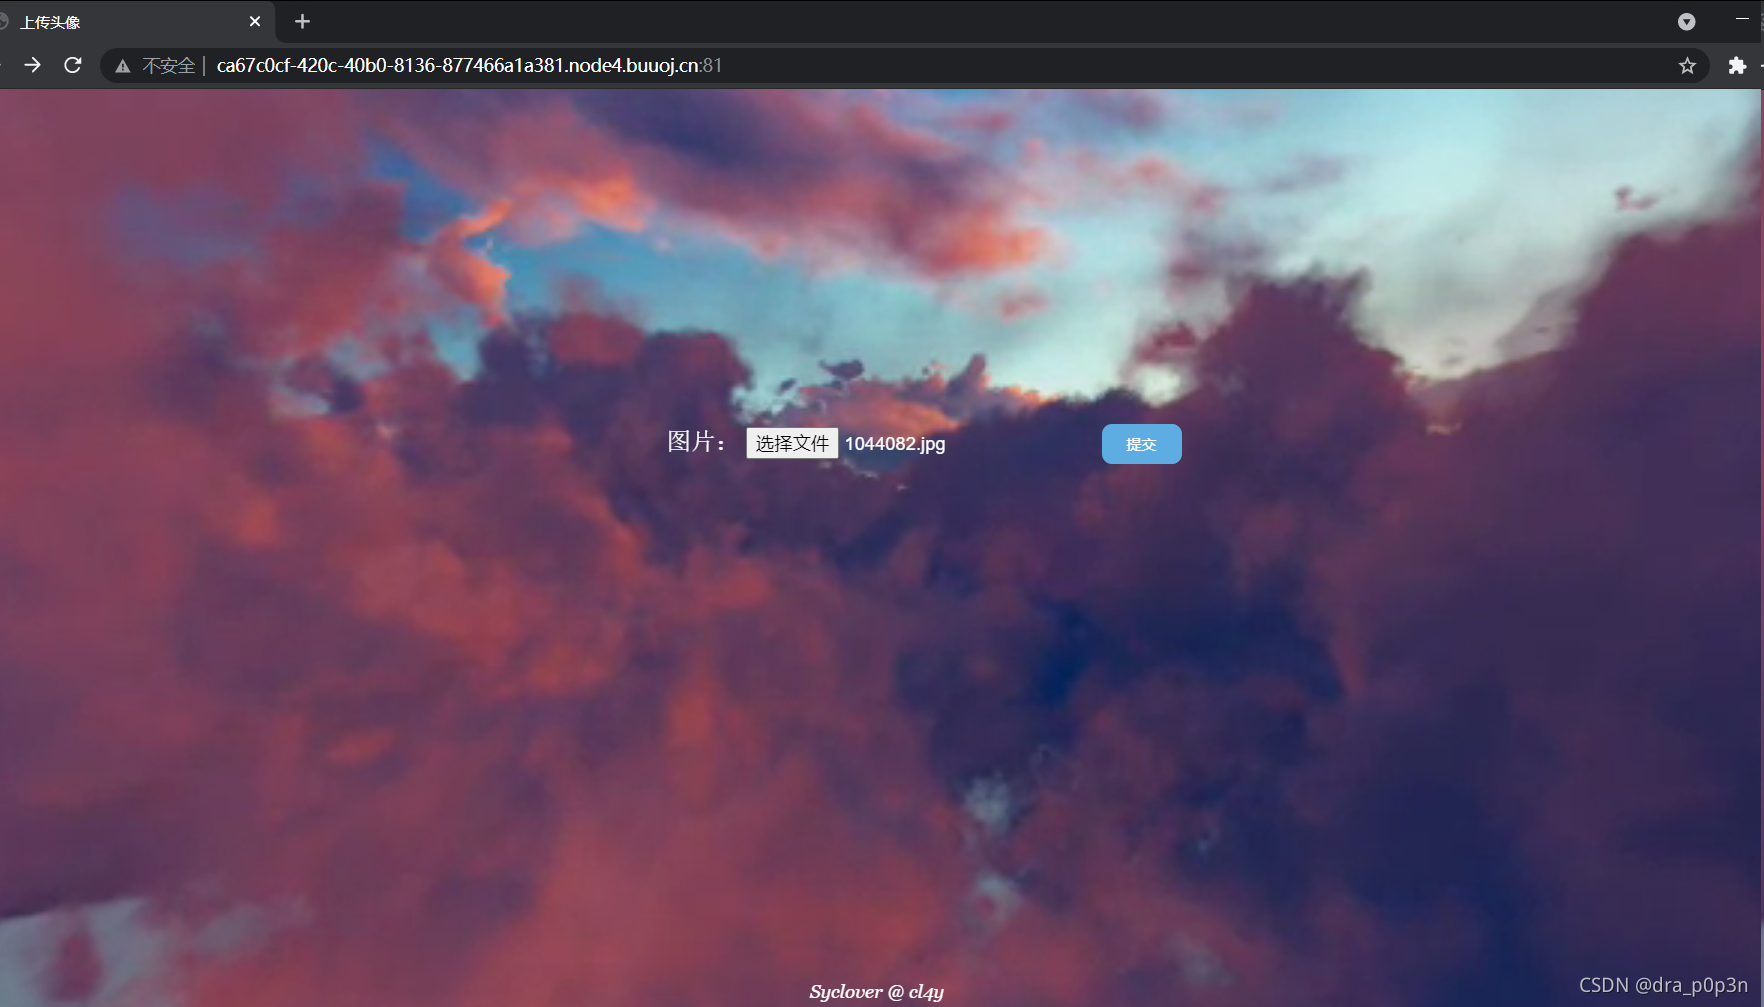Close the 上传头像 tab
The width and height of the screenshot is (1764, 1007).
pos(255,21)
